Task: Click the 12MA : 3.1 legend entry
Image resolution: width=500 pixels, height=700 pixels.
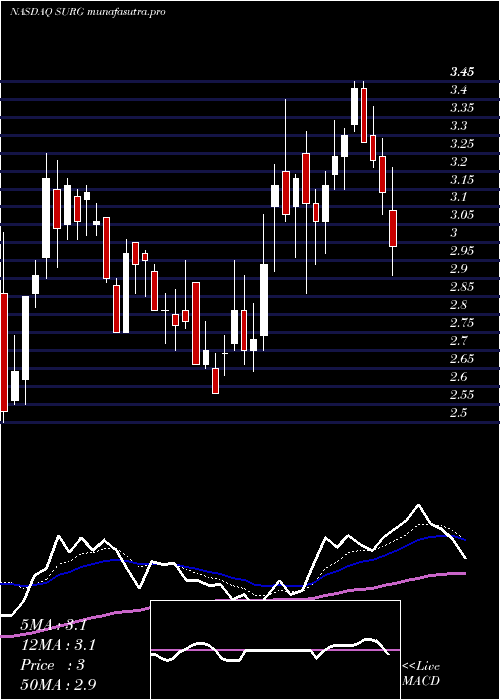Action: click(58, 645)
